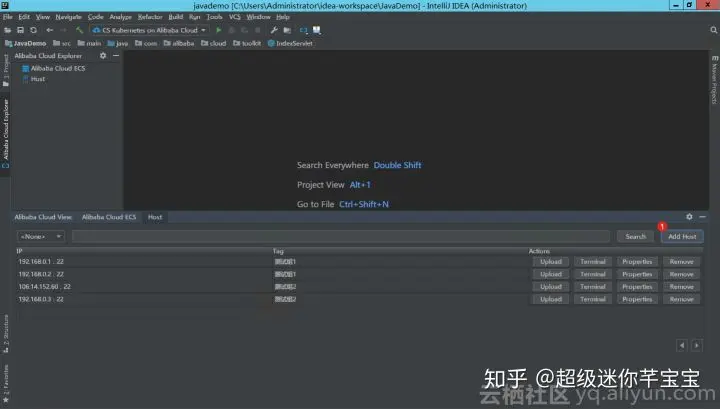This screenshot has height=409, width=720.
Task: Hide the Alibaba Cloud Explorer panel
Action: pos(116,56)
